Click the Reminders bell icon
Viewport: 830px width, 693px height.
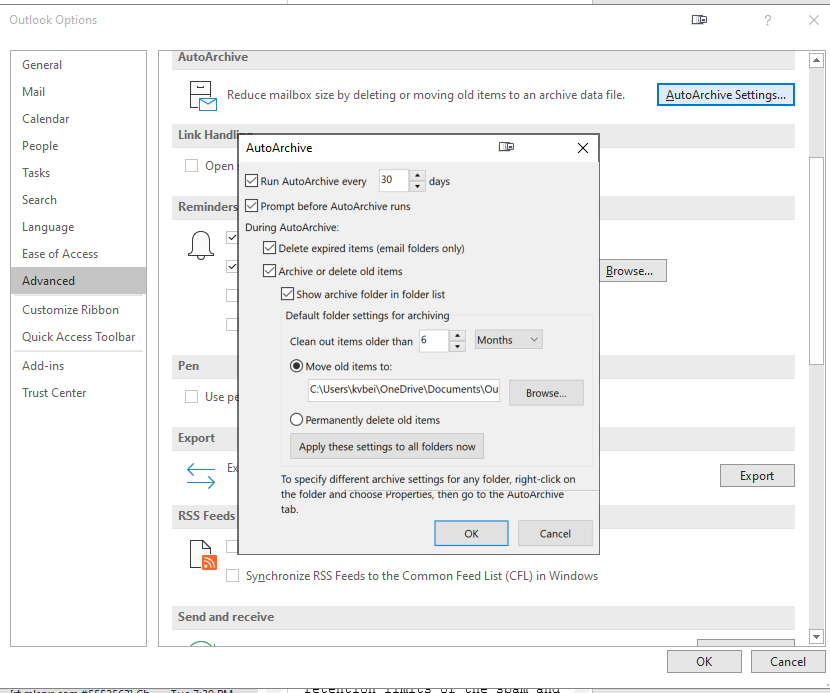click(201, 246)
